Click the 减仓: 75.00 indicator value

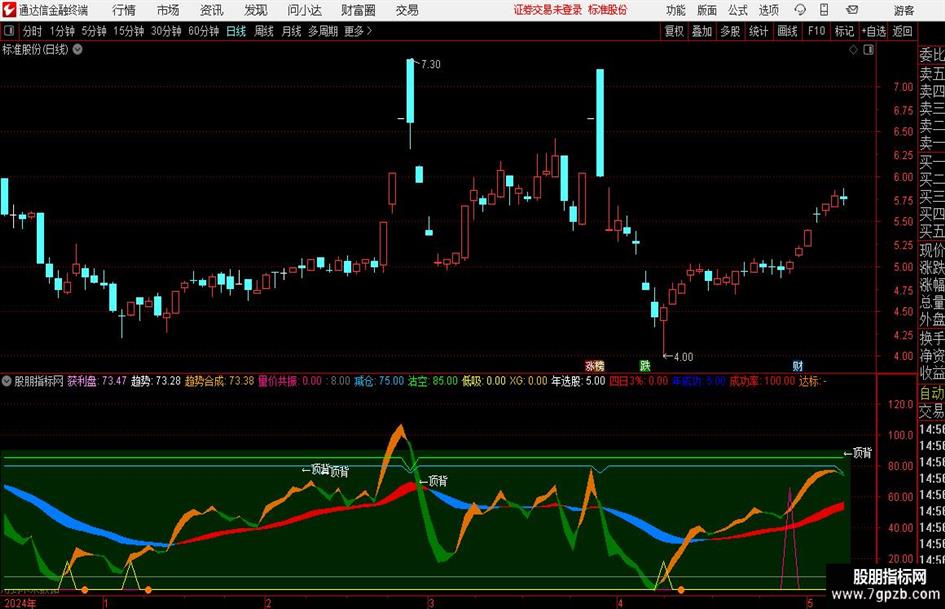[379, 381]
